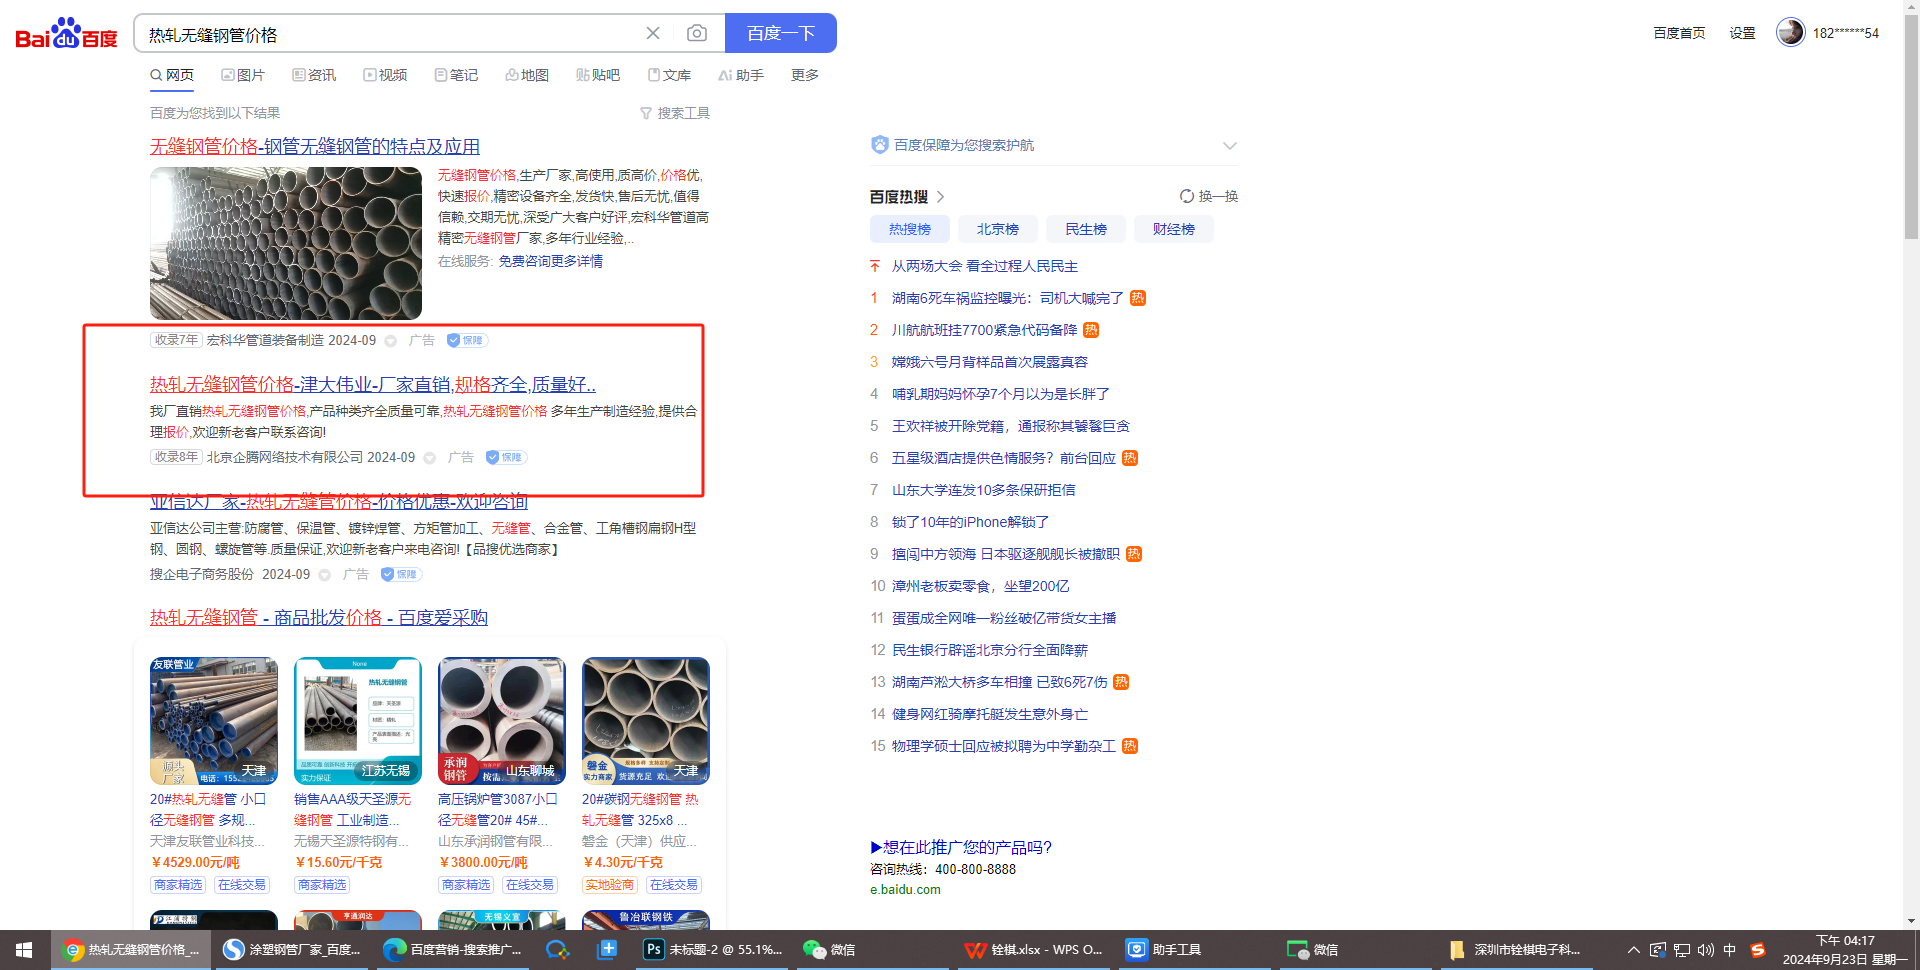Focus the search input containing 热轧无缝钢管价格
Viewport: 1920px width, 970px height.
tap(390, 34)
